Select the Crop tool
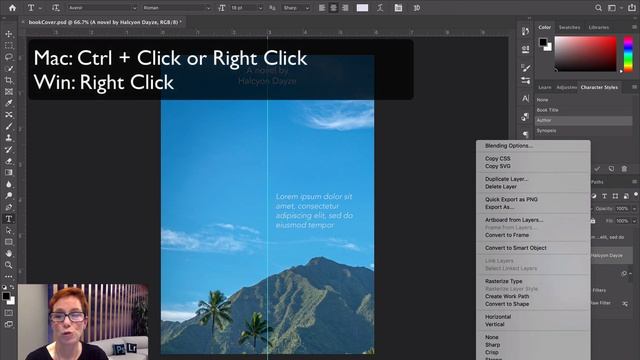The width and height of the screenshot is (640, 360). (9, 80)
